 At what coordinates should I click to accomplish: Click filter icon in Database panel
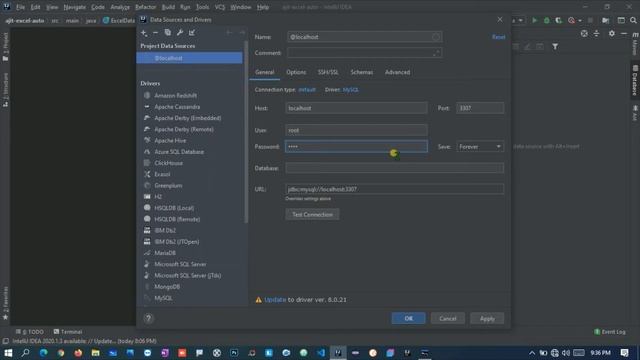coord(555,47)
